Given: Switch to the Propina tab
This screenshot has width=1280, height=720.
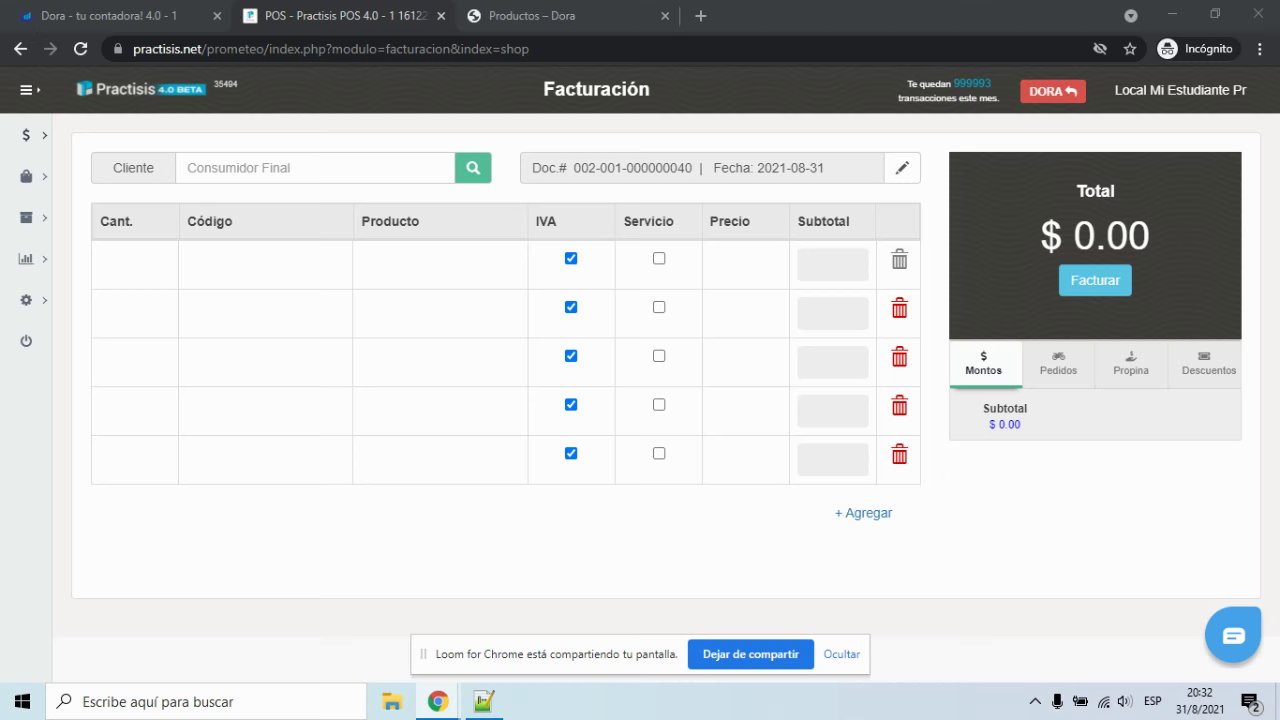Looking at the screenshot, I should coord(1131,364).
